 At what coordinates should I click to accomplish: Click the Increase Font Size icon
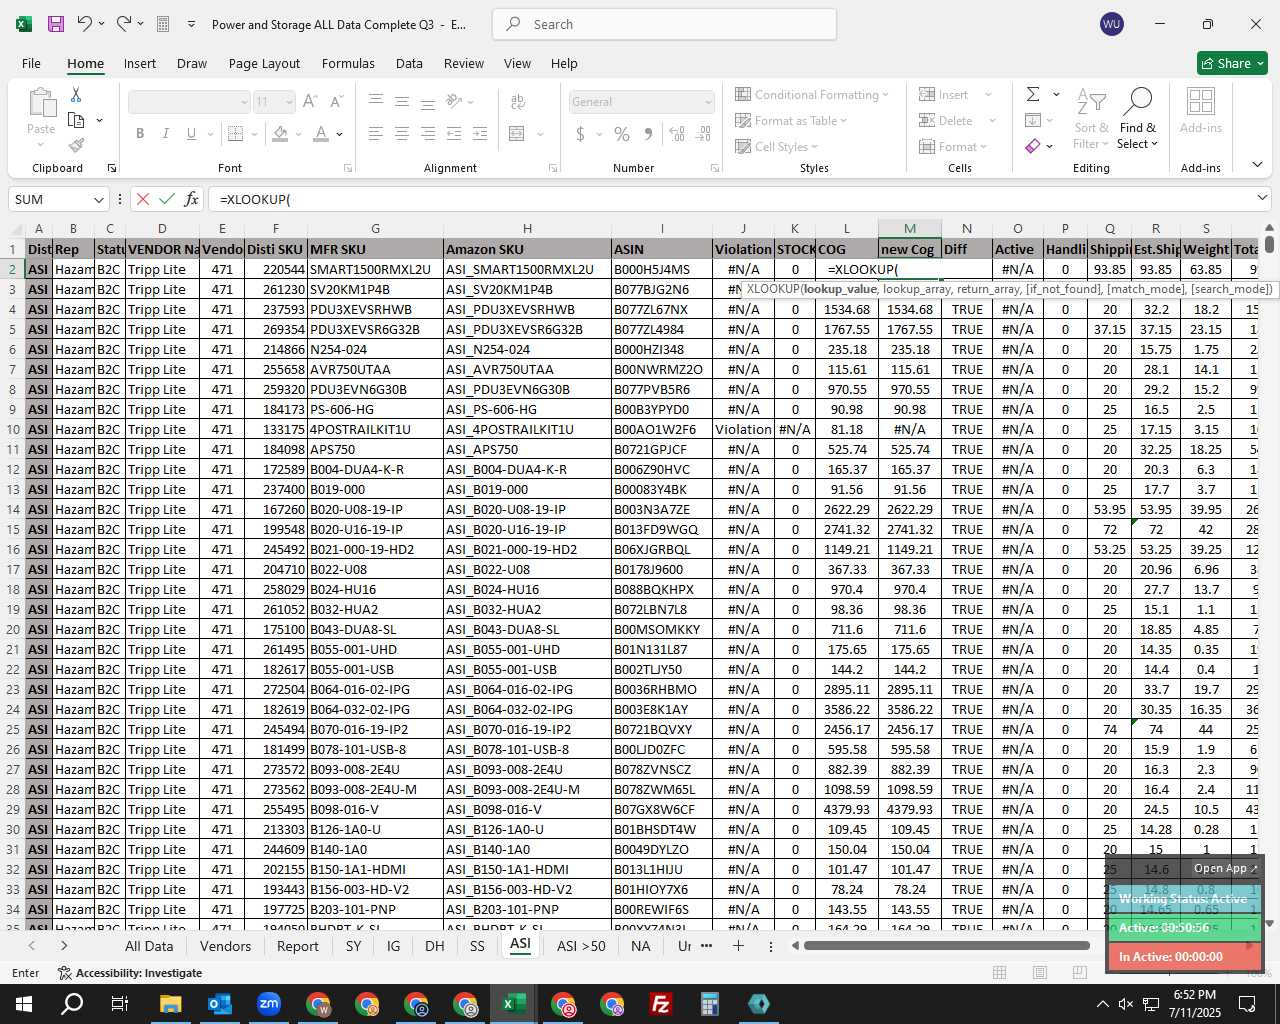(x=310, y=101)
